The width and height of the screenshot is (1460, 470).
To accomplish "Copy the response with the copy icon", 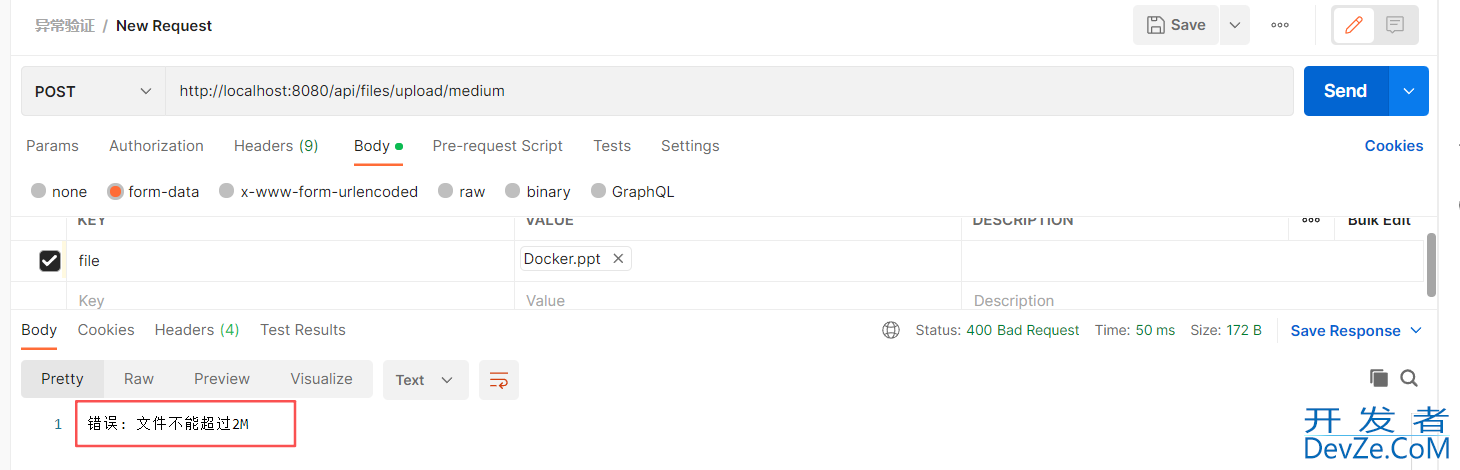I will click(1378, 378).
